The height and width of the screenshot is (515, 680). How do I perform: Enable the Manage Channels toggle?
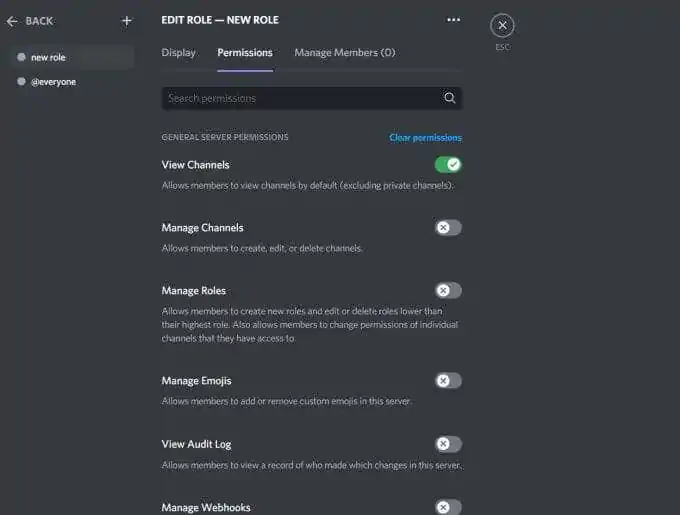tap(448, 228)
